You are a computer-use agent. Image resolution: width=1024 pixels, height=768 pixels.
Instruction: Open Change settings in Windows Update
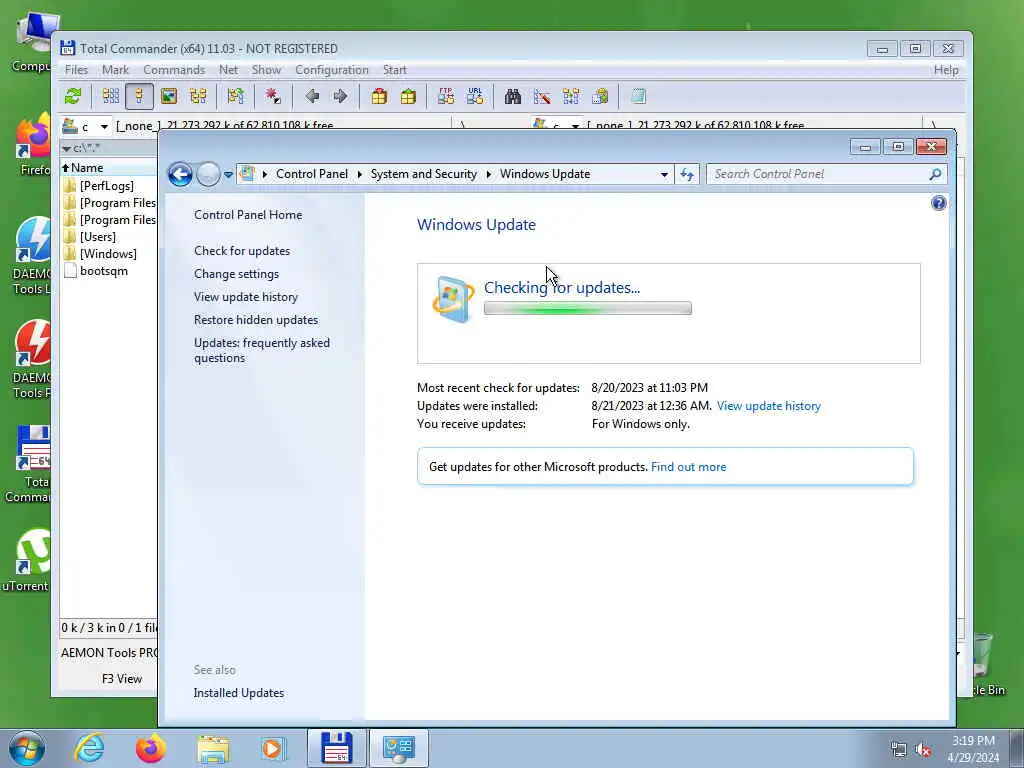[236, 274]
